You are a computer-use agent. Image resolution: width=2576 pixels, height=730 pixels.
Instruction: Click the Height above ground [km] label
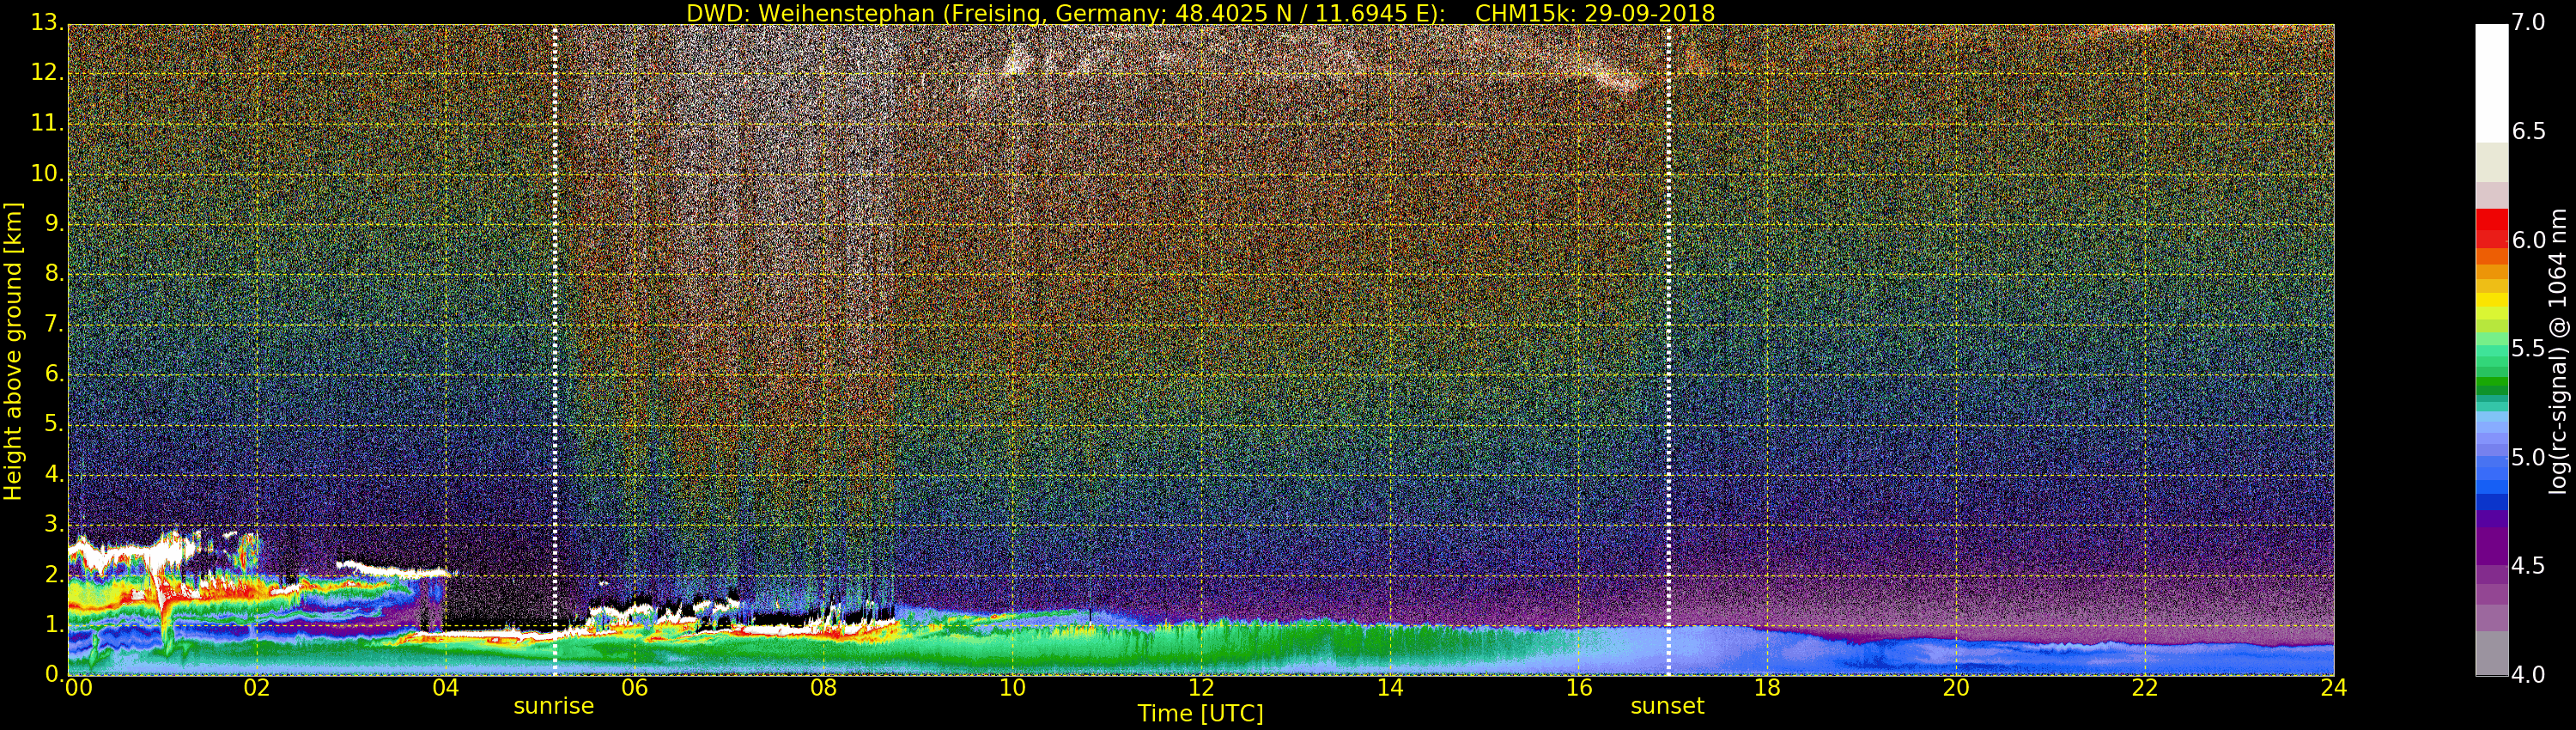(13, 350)
